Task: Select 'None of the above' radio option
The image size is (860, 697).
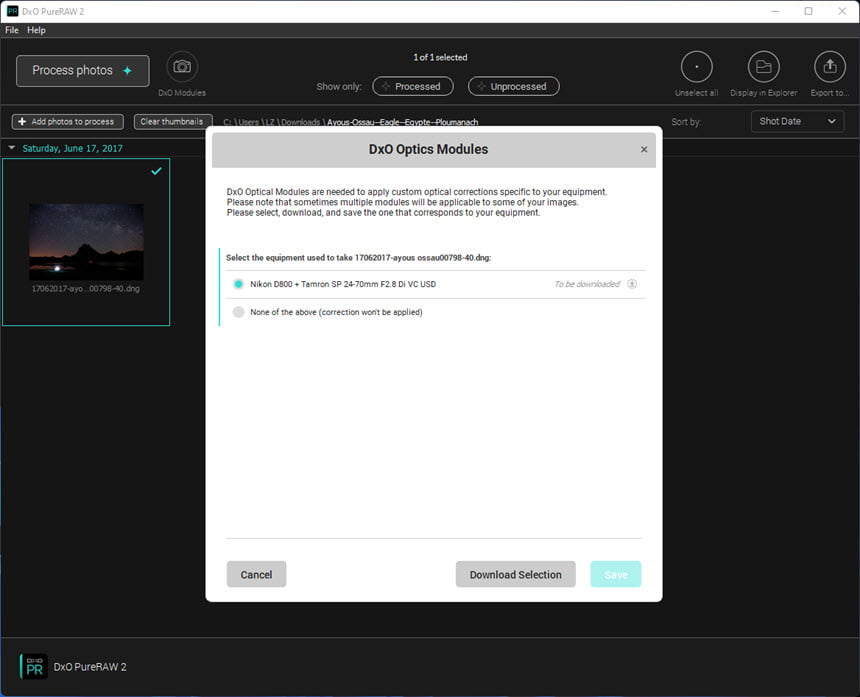Action: pyautogui.click(x=238, y=312)
